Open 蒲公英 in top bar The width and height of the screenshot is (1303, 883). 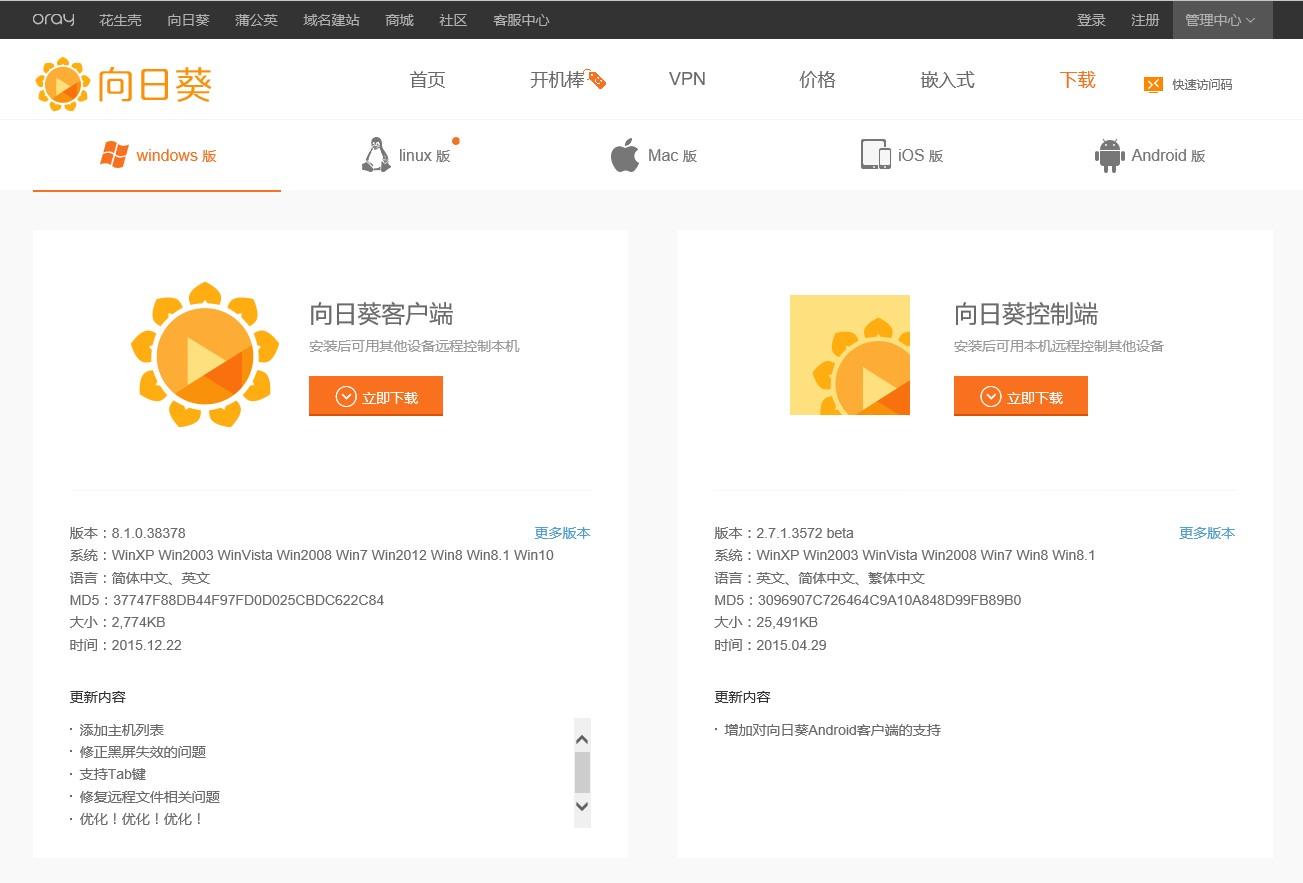pyautogui.click(x=257, y=20)
